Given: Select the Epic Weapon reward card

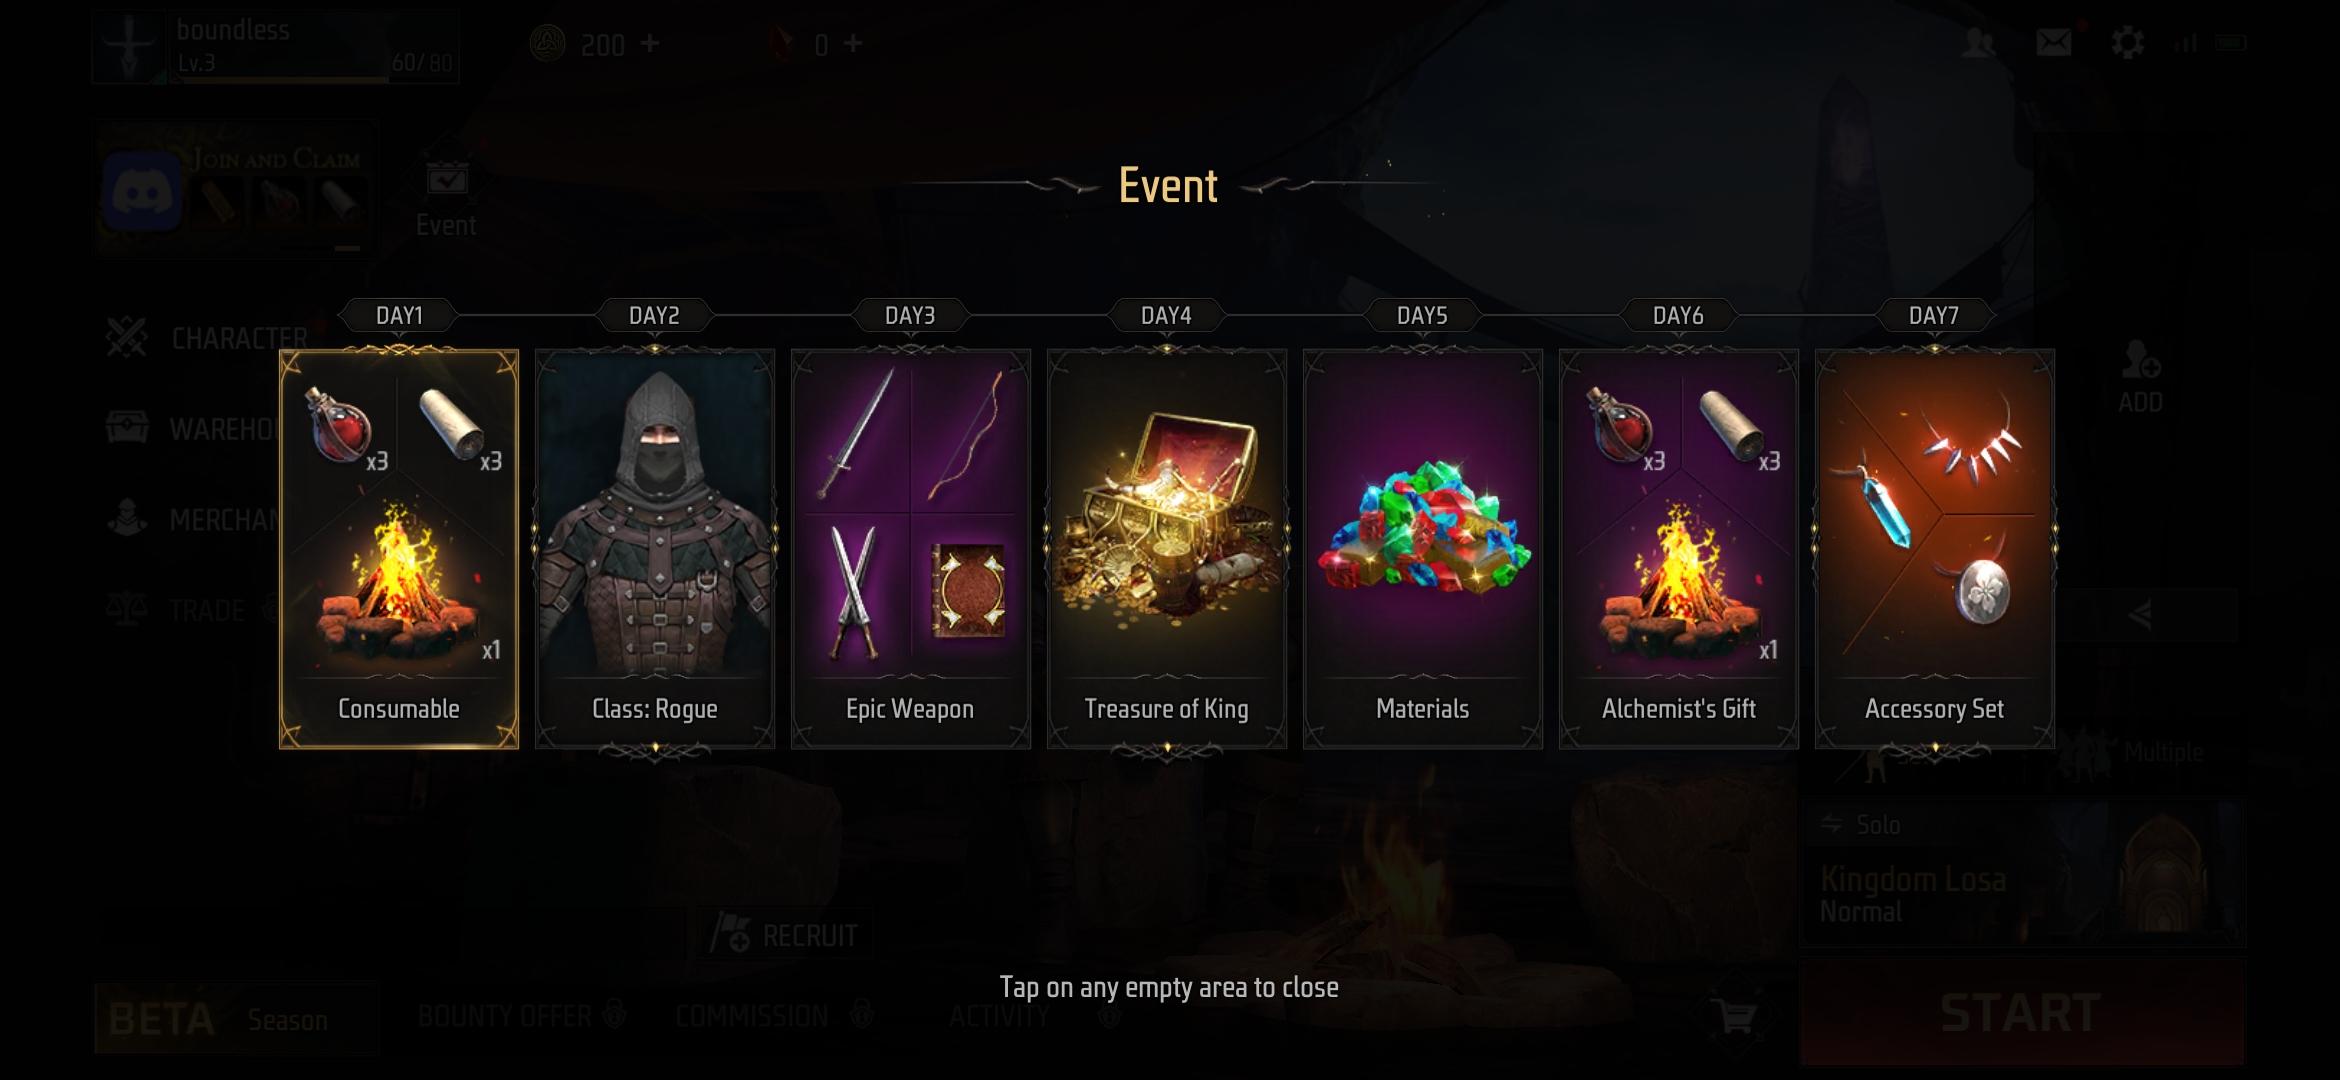Looking at the screenshot, I should (x=910, y=548).
